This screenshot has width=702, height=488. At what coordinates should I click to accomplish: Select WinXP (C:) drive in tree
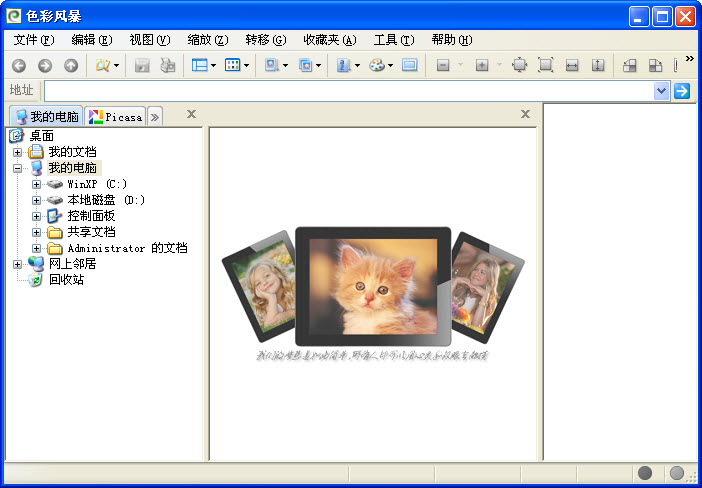pyautogui.click(x=97, y=184)
